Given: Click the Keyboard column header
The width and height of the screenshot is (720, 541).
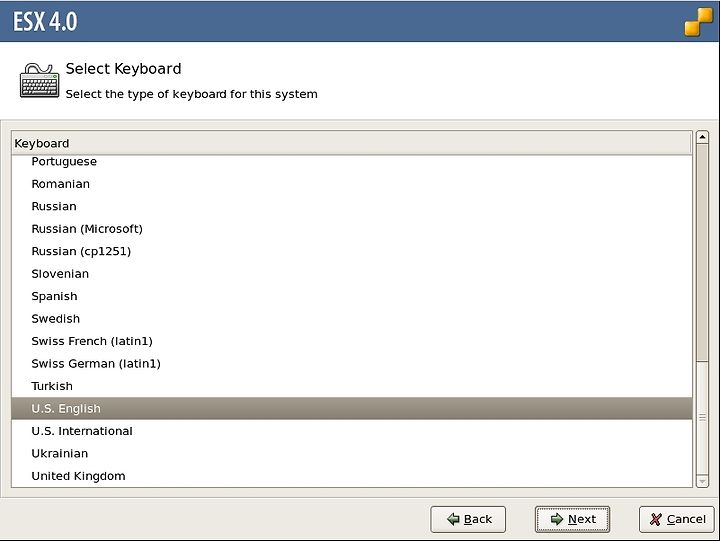Looking at the screenshot, I should coord(351,143).
